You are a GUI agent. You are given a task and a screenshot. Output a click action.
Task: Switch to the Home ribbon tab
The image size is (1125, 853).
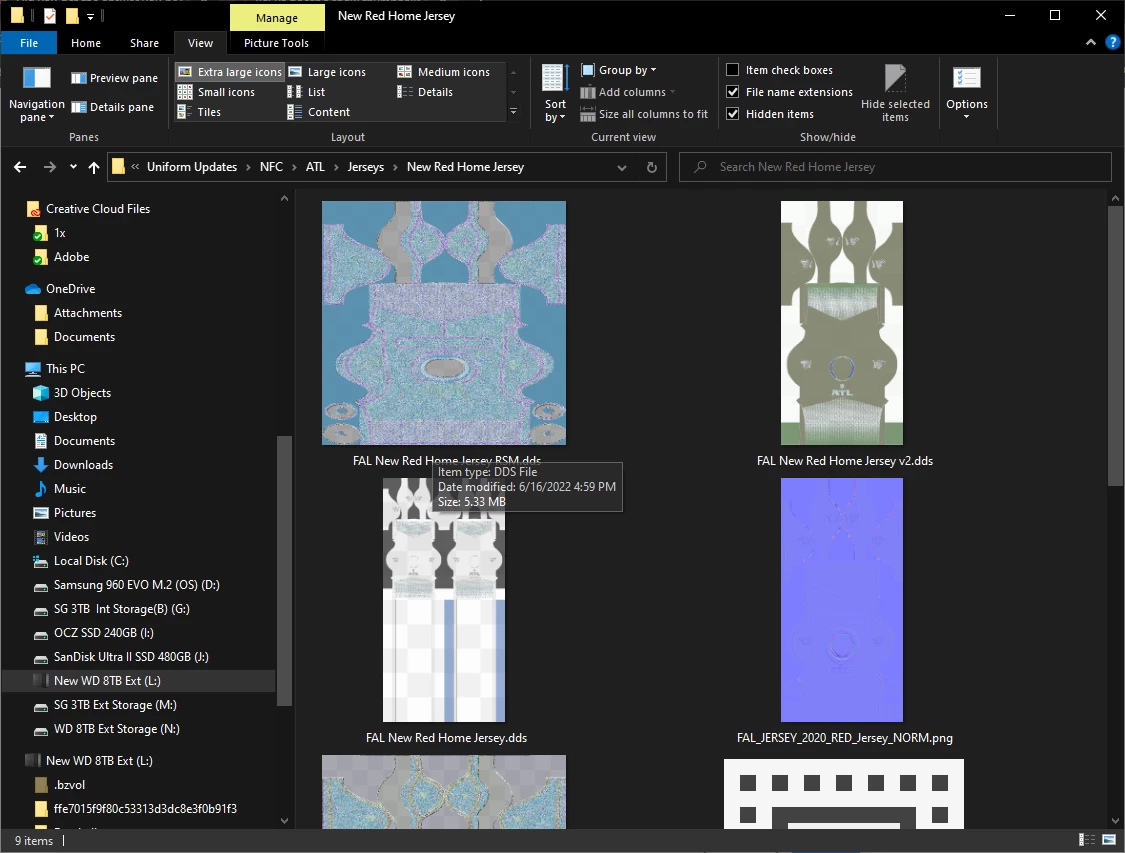86,43
